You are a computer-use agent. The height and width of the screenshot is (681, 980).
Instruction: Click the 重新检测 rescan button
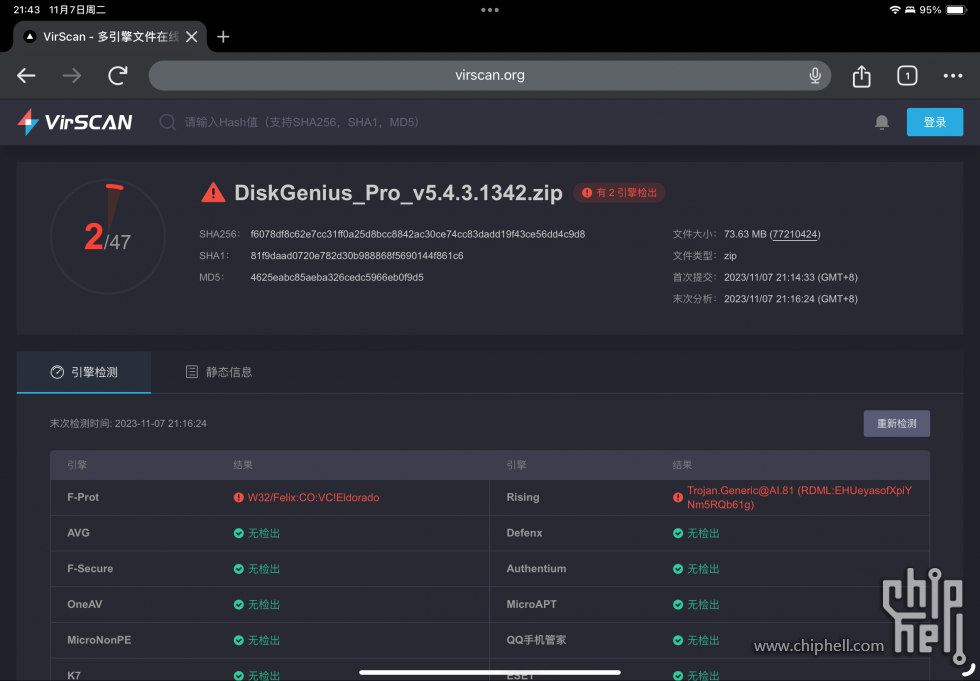(x=896, y=424)
